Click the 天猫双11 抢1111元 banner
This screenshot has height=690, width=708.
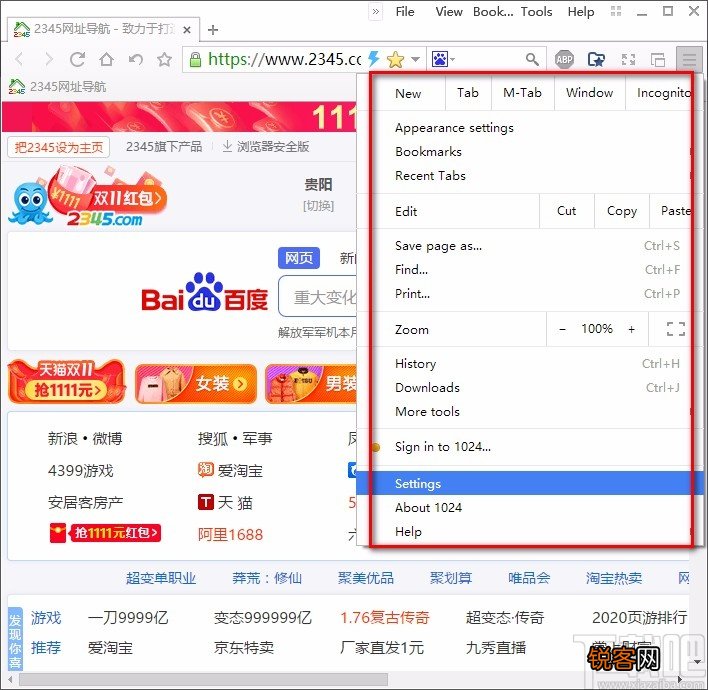point(66,382)
